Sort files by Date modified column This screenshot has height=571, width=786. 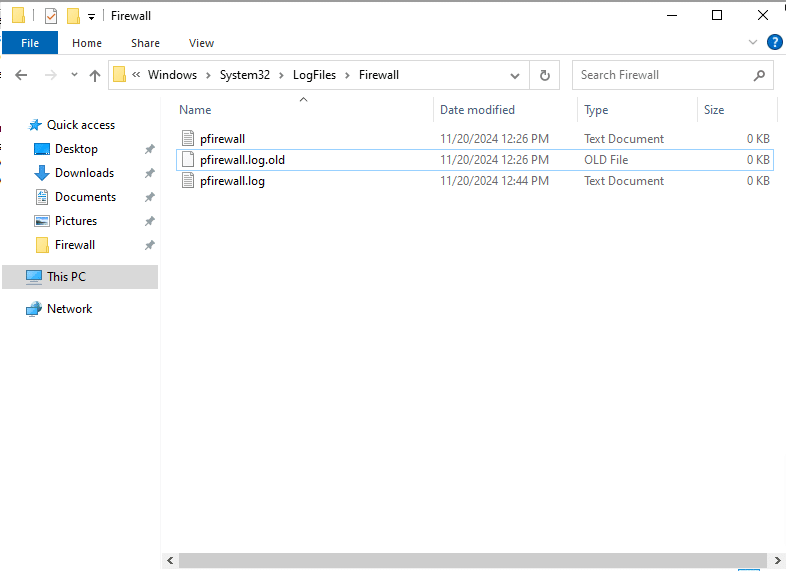click(477, 110)
